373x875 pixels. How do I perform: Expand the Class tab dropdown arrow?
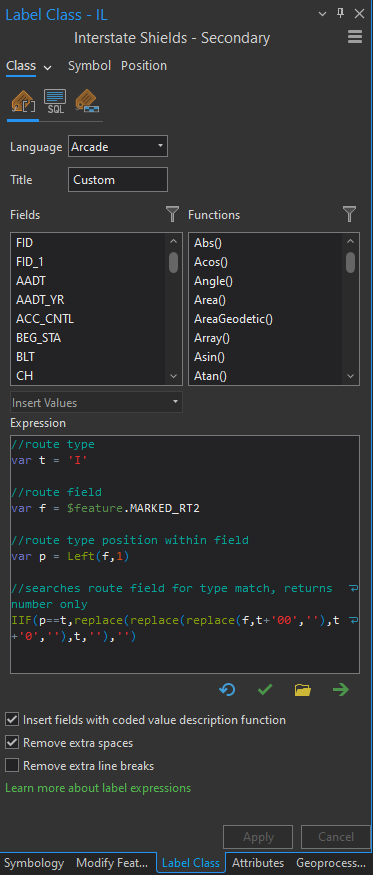pyautogui.click(x=47, y=68)
